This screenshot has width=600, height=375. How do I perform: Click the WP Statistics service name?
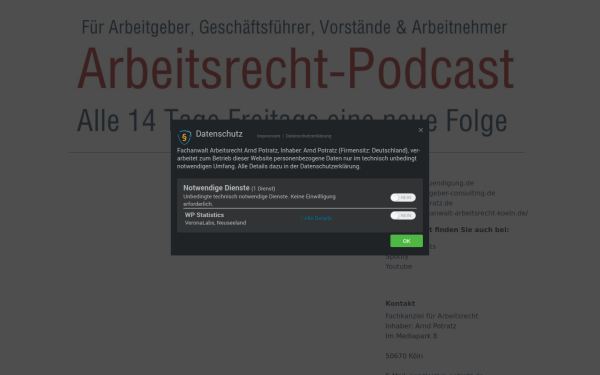click(x=204, y=215)
